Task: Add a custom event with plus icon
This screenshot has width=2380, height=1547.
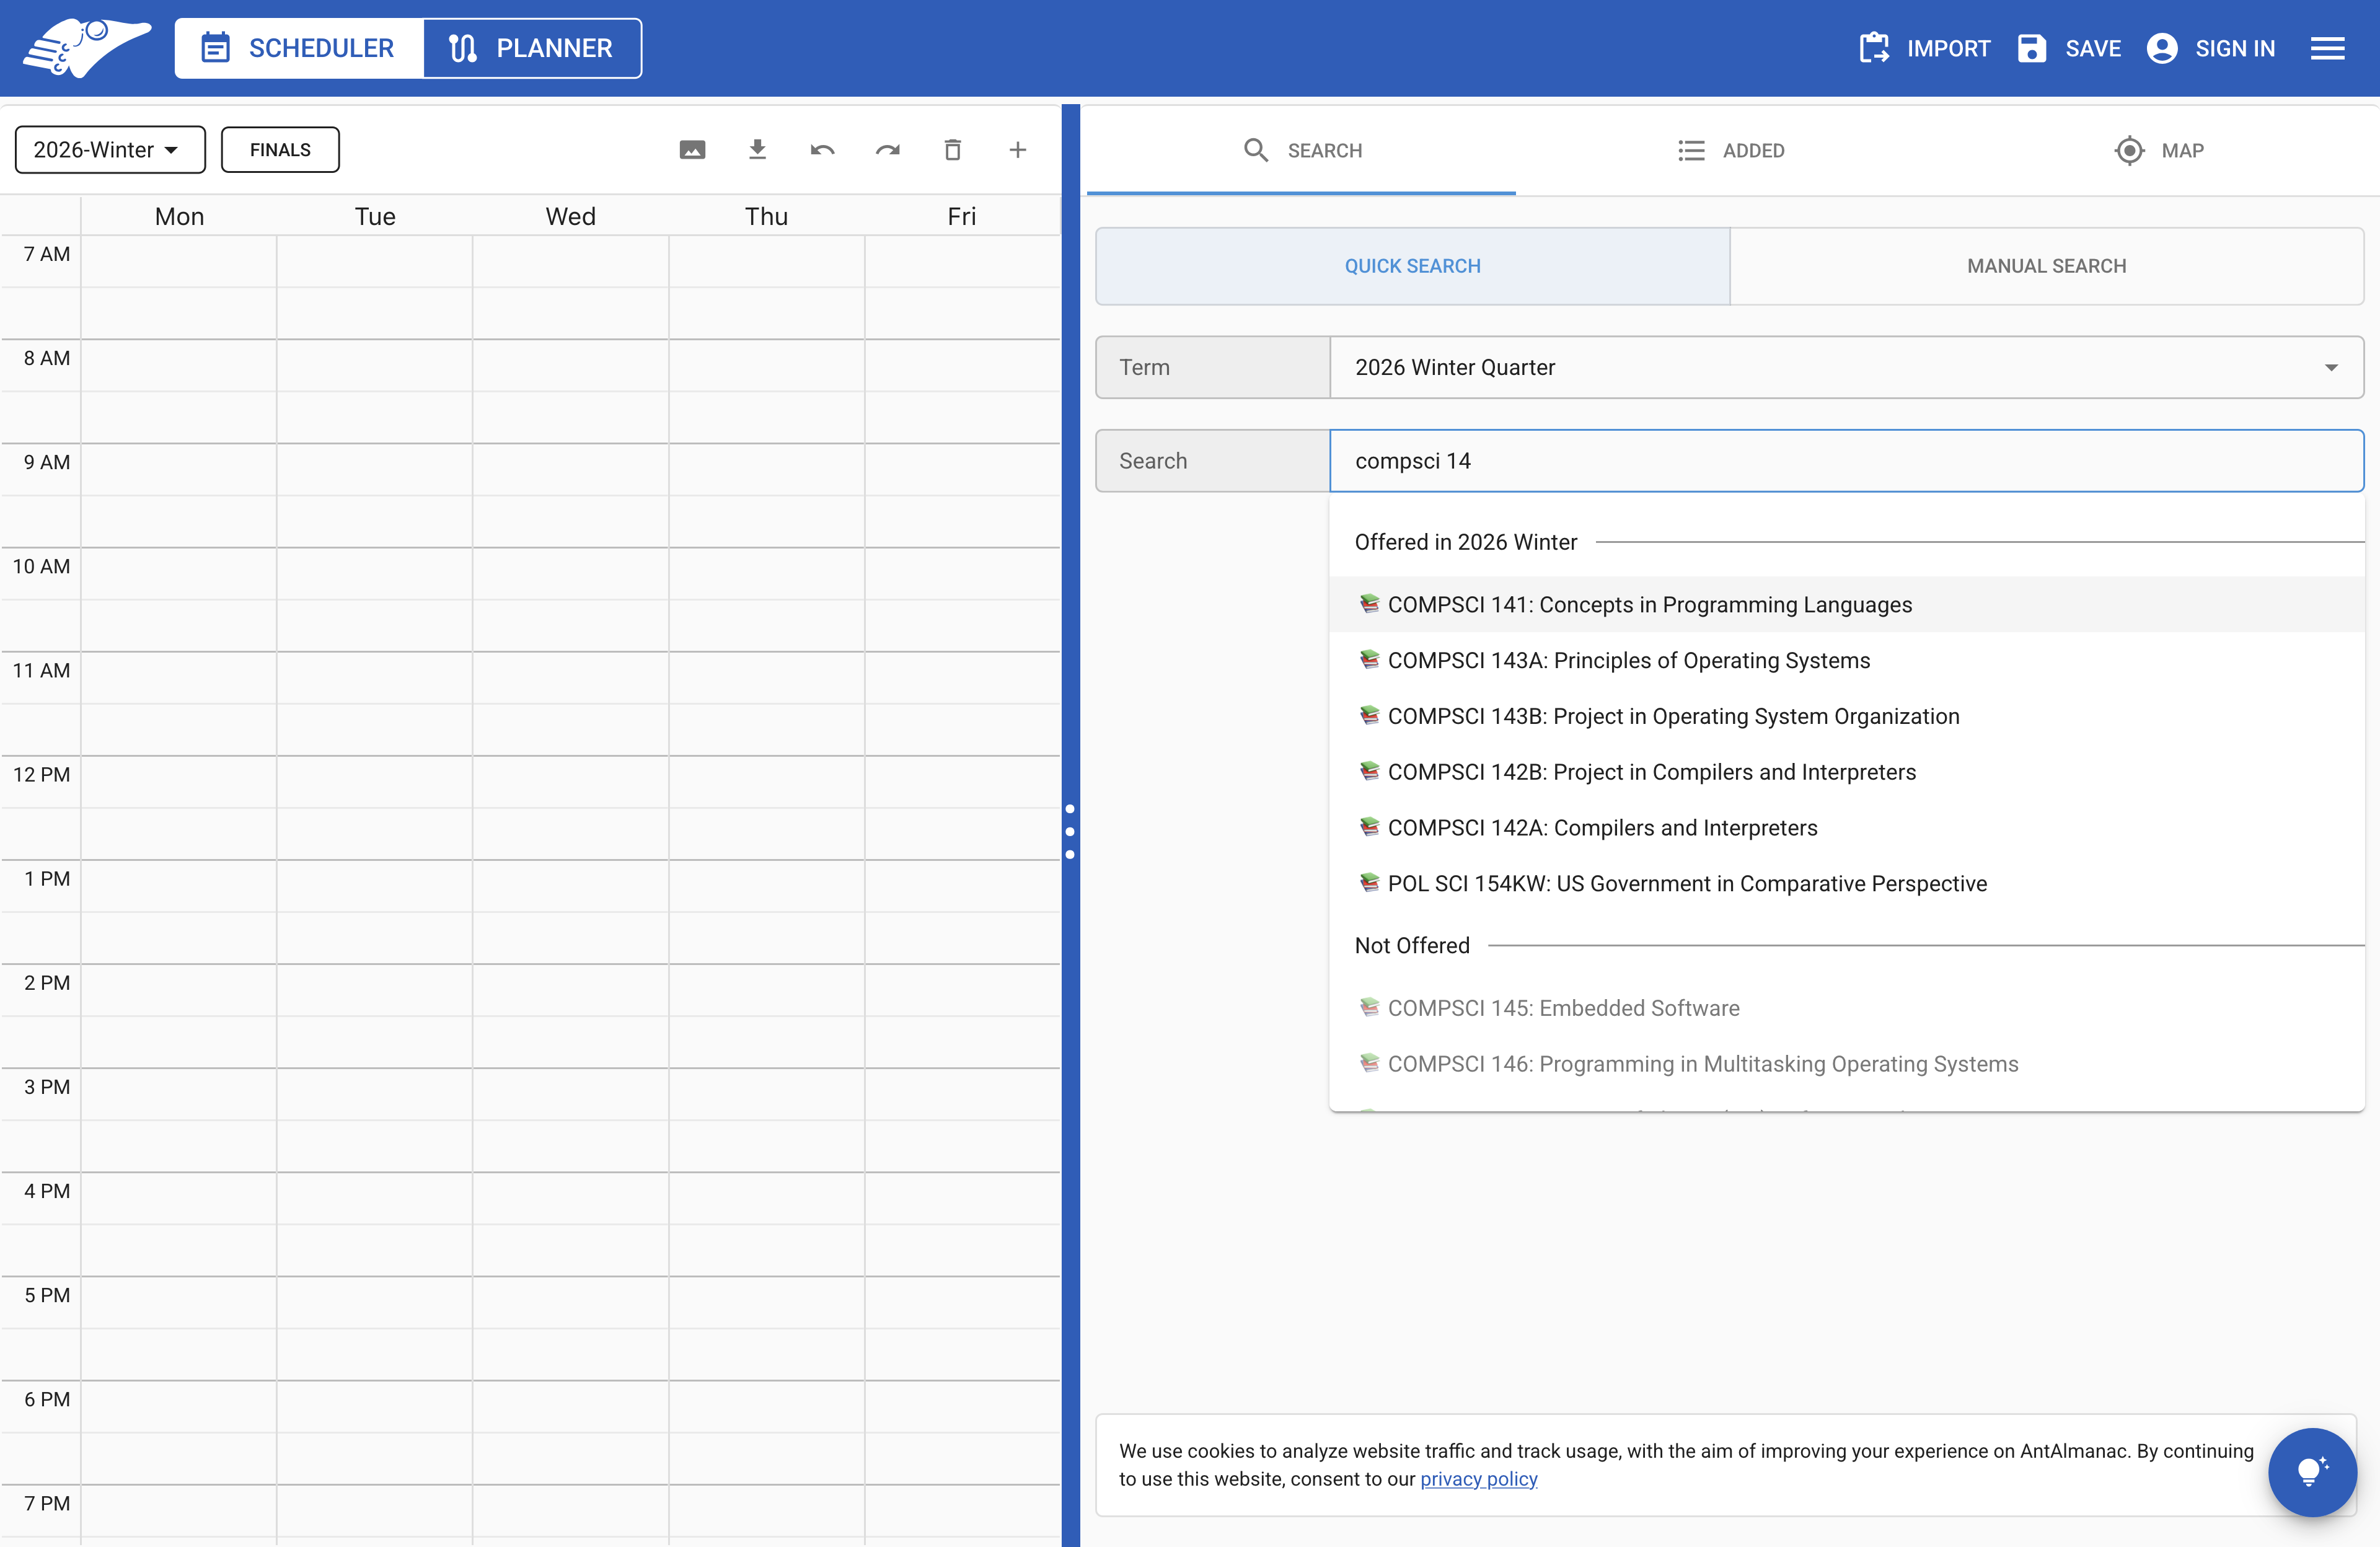Action: 1018,149
